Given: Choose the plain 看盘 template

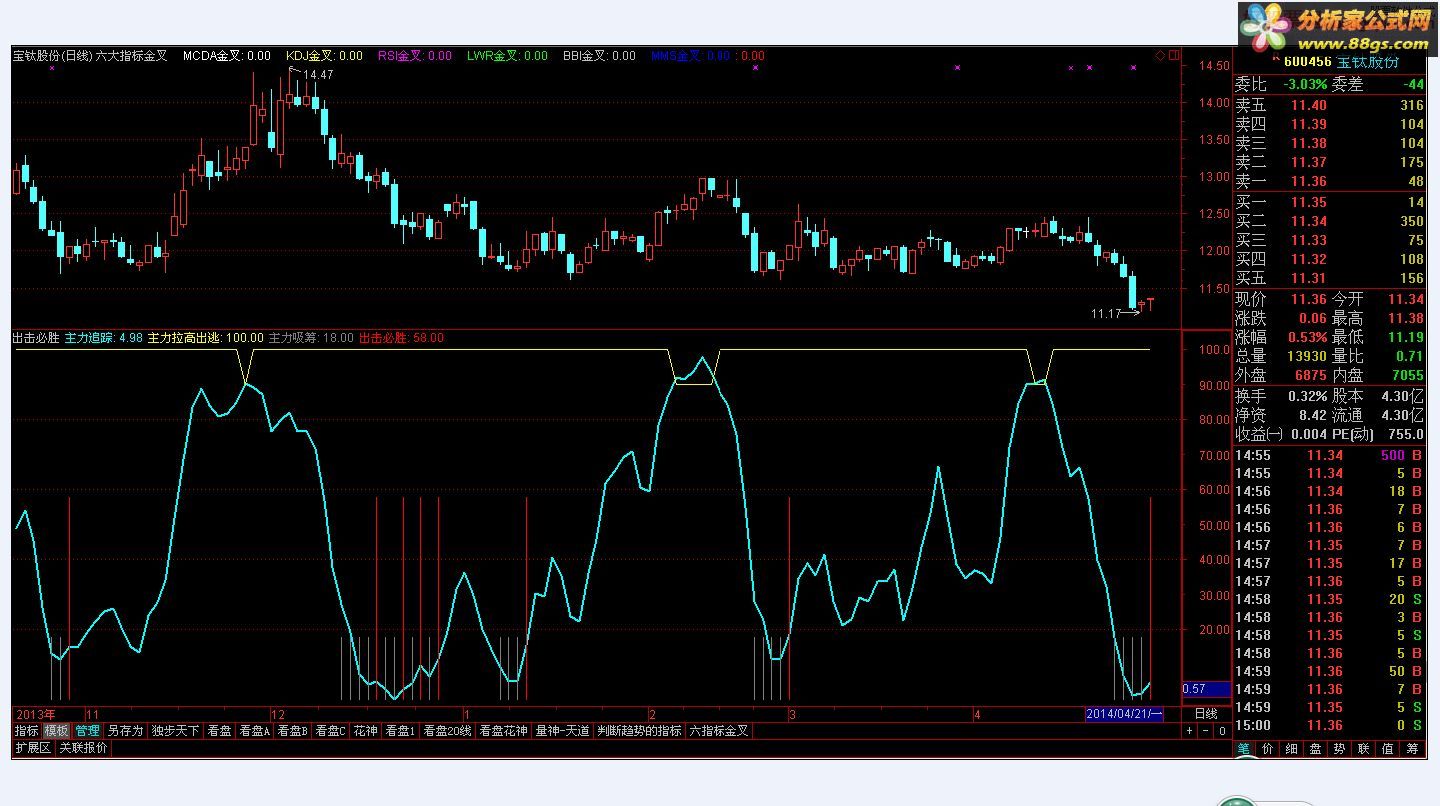Looking at the screenshot, I should pos(219,731).
